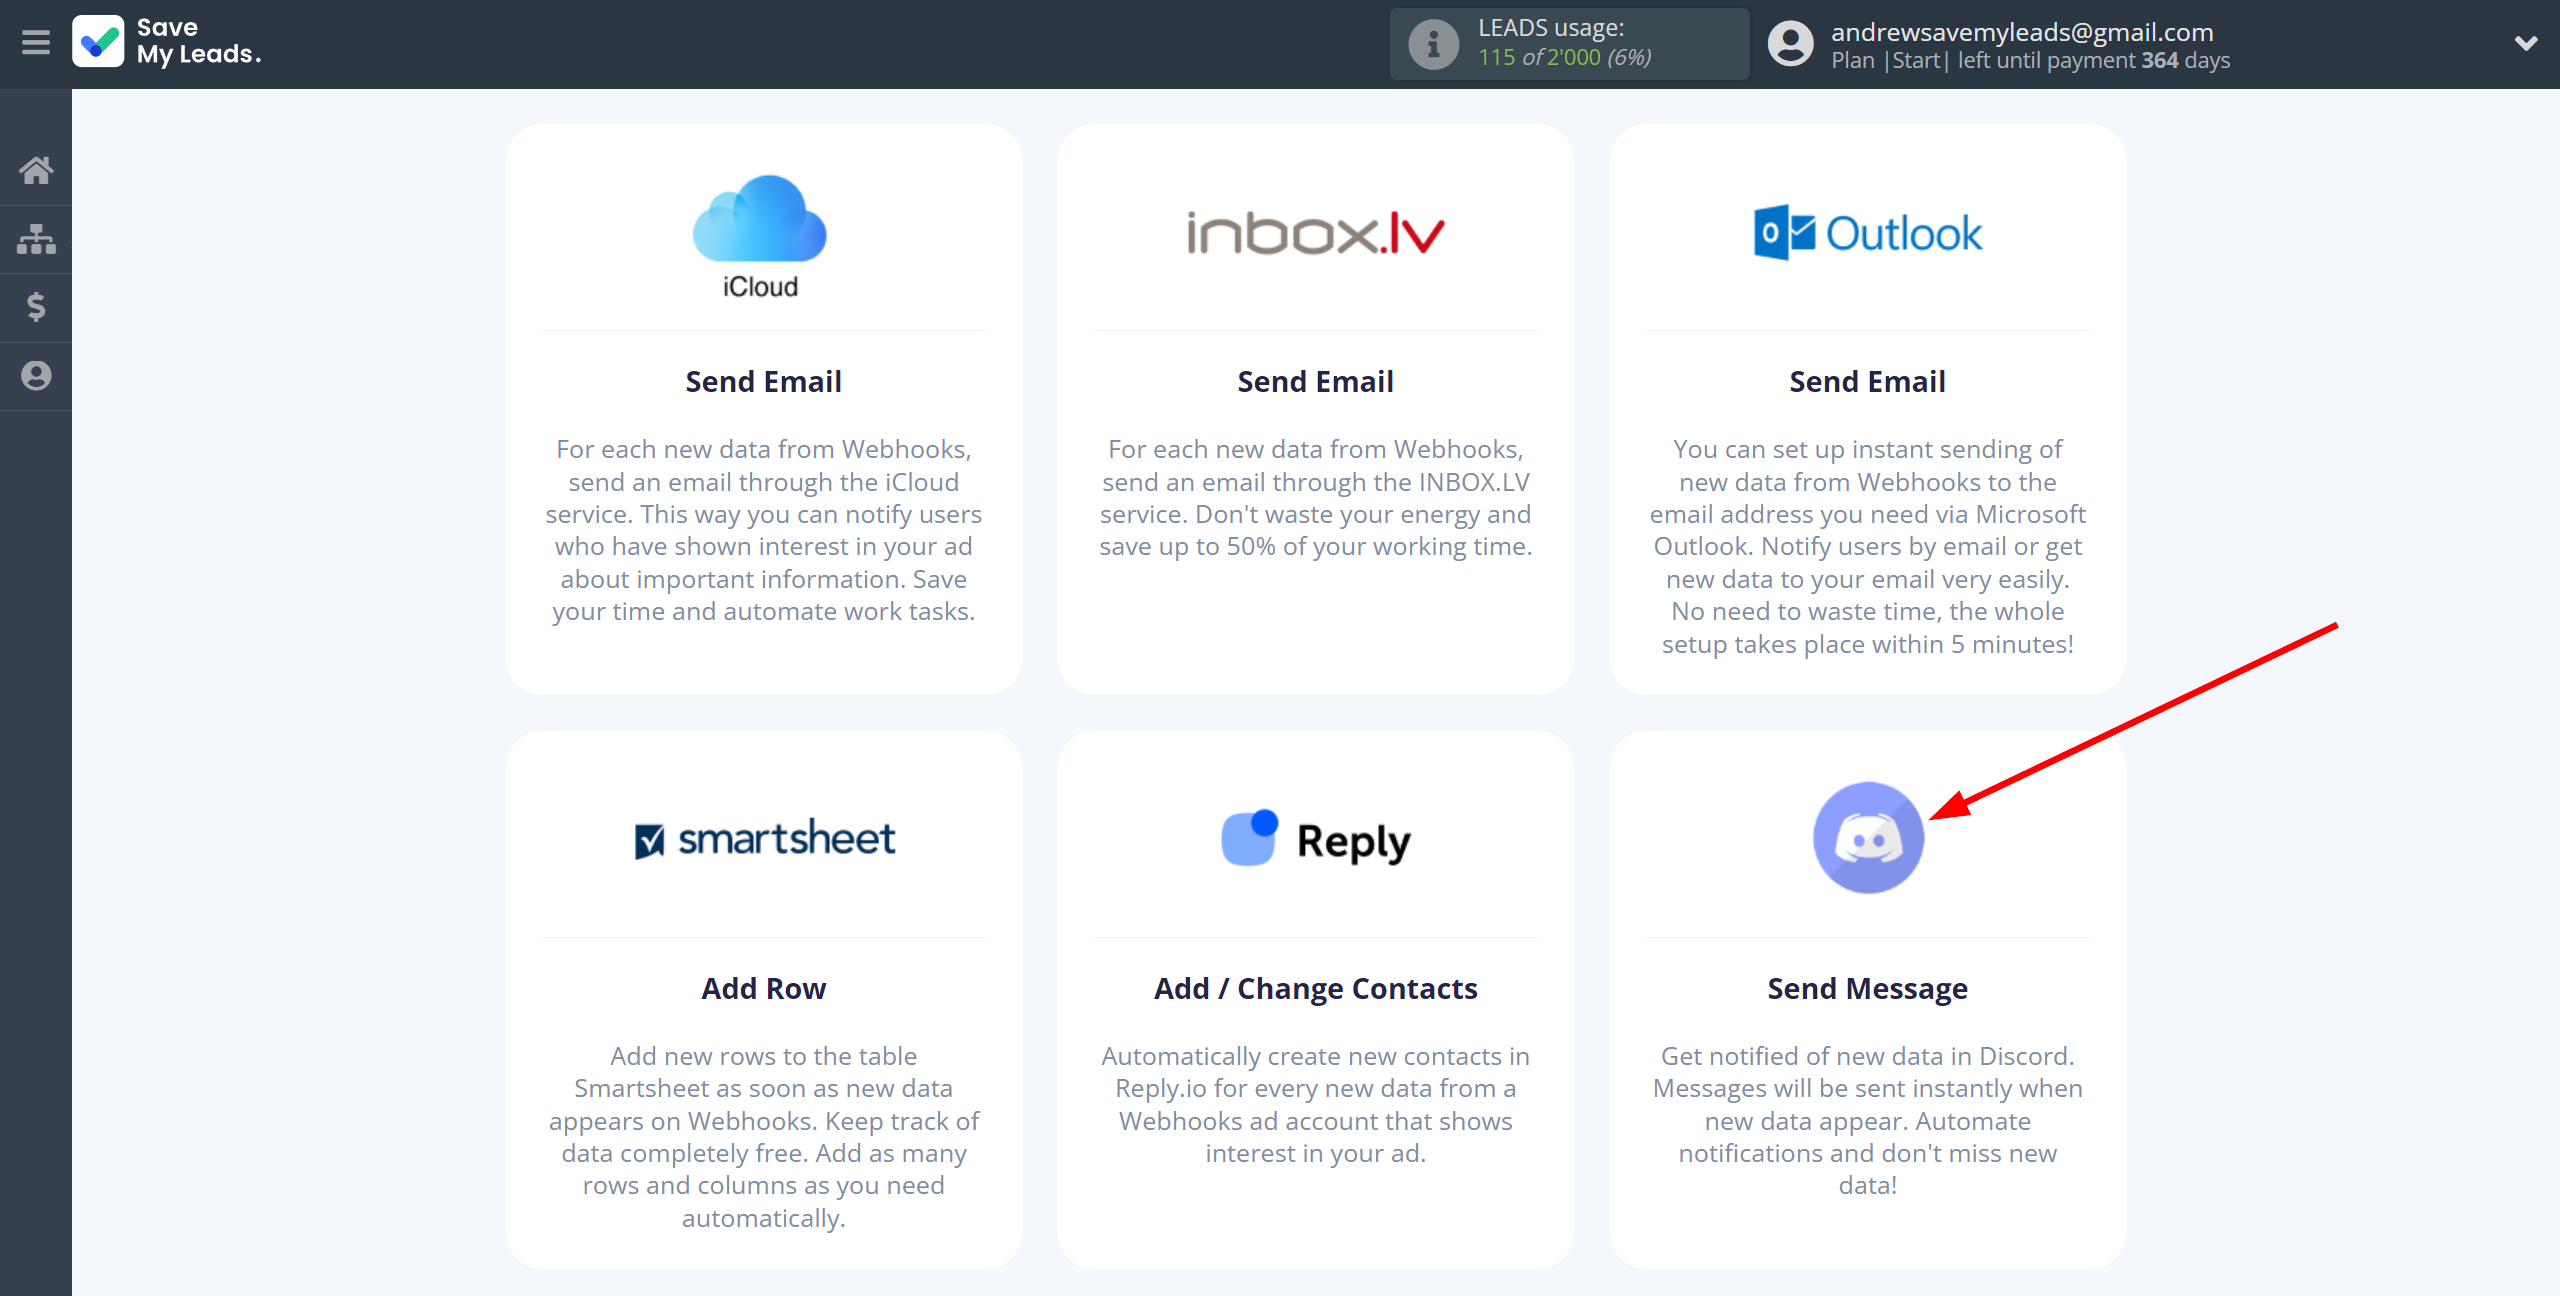Click Outlook Send Email title
Viewport: 2560px width, 1296px height.
click(1867, 382)
